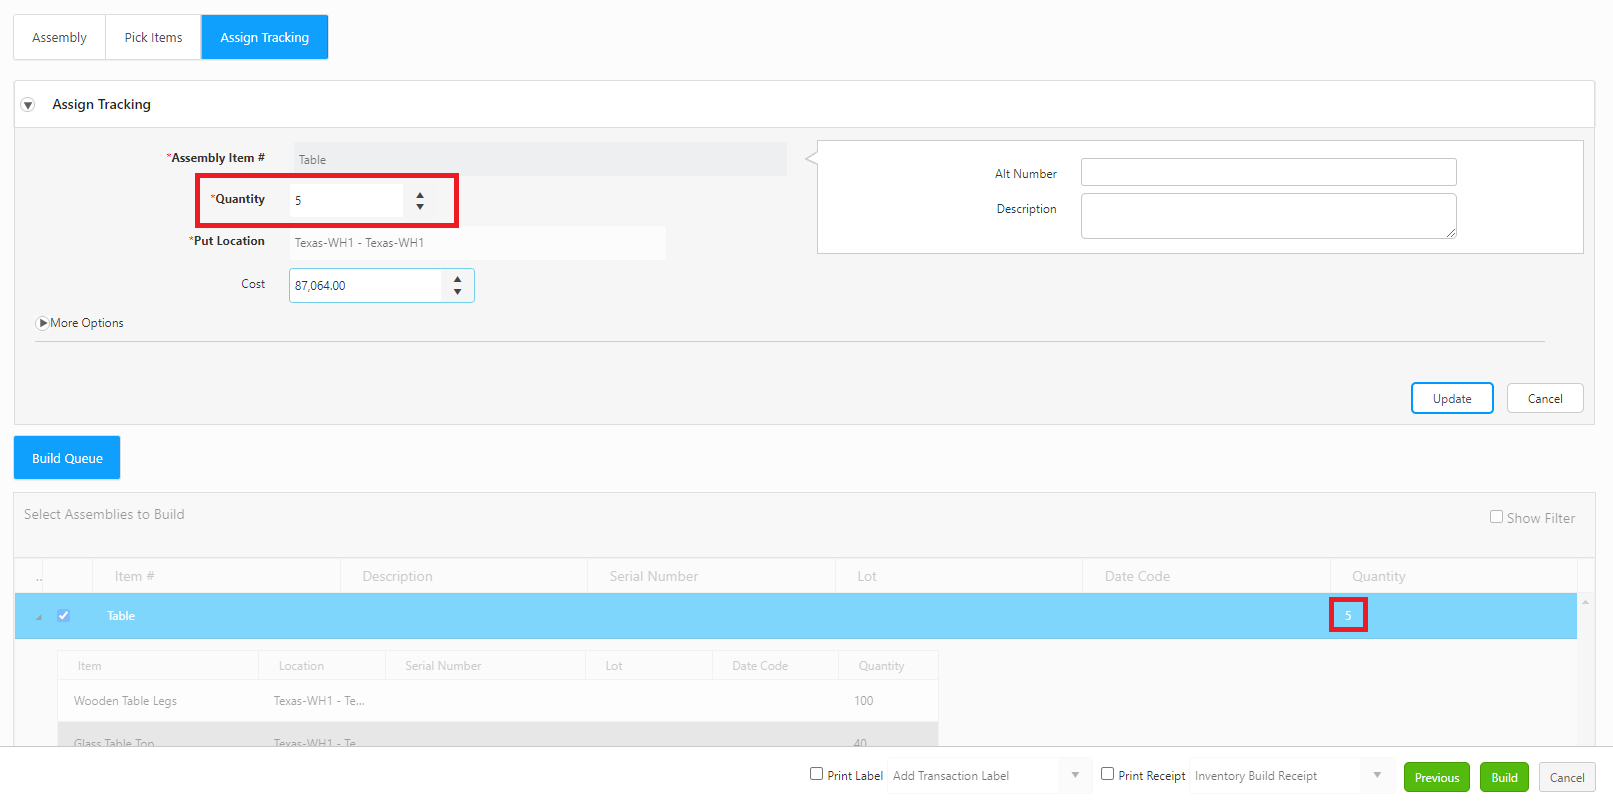1613x801 pixels.
Task: Click the green Previous button
Action: tap(1436, 777)
